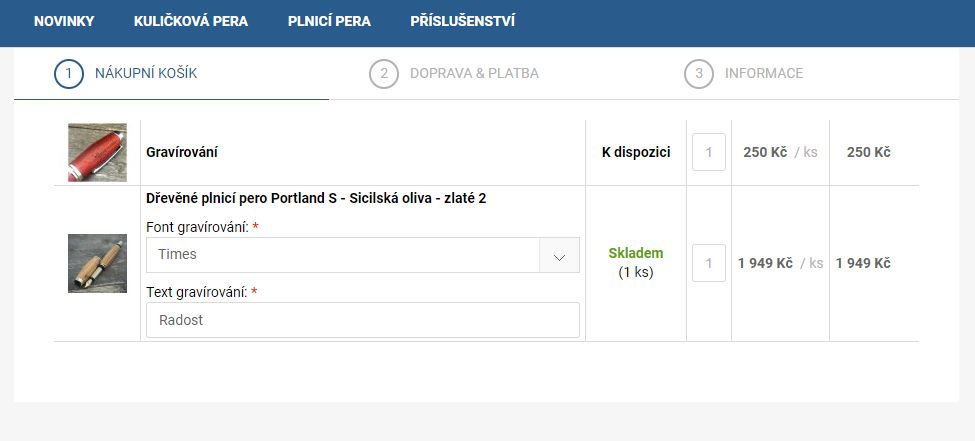Click step 2 circle icon
Viewport: 975px width, 441px height.
click(x=384, y=73)
